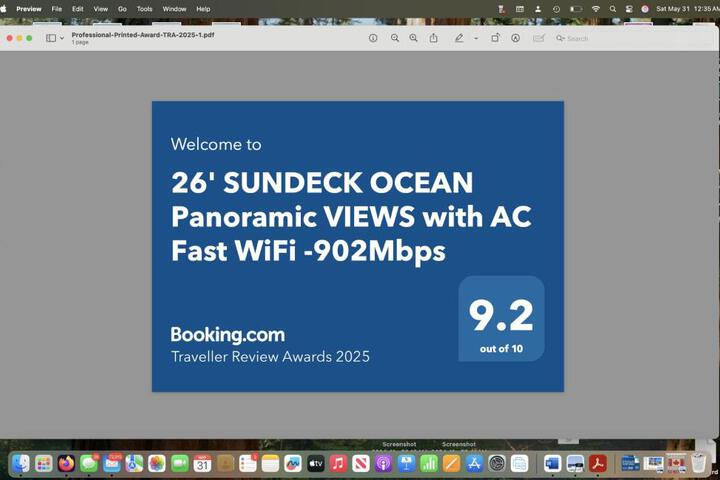
Task: Open Notes from the Dock
Action: point(270,463)
